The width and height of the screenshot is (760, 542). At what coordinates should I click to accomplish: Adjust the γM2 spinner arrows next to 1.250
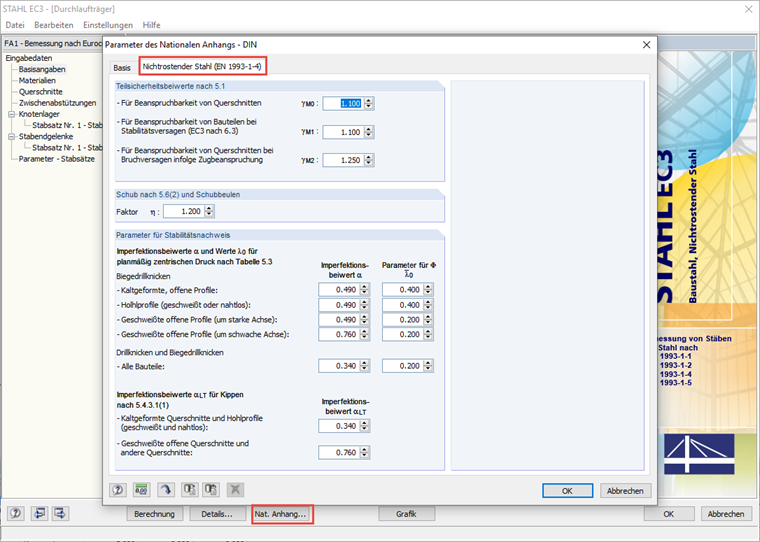369,160
